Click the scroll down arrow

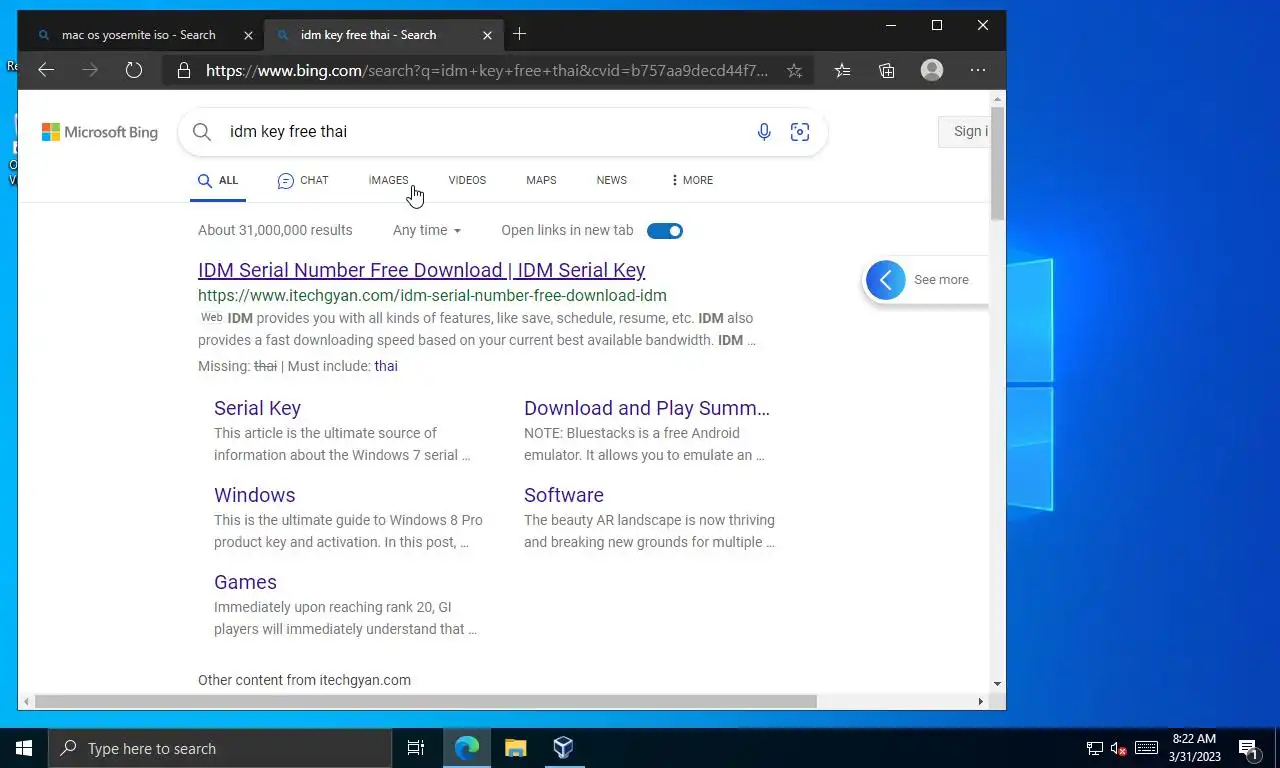tap(997, 685)
